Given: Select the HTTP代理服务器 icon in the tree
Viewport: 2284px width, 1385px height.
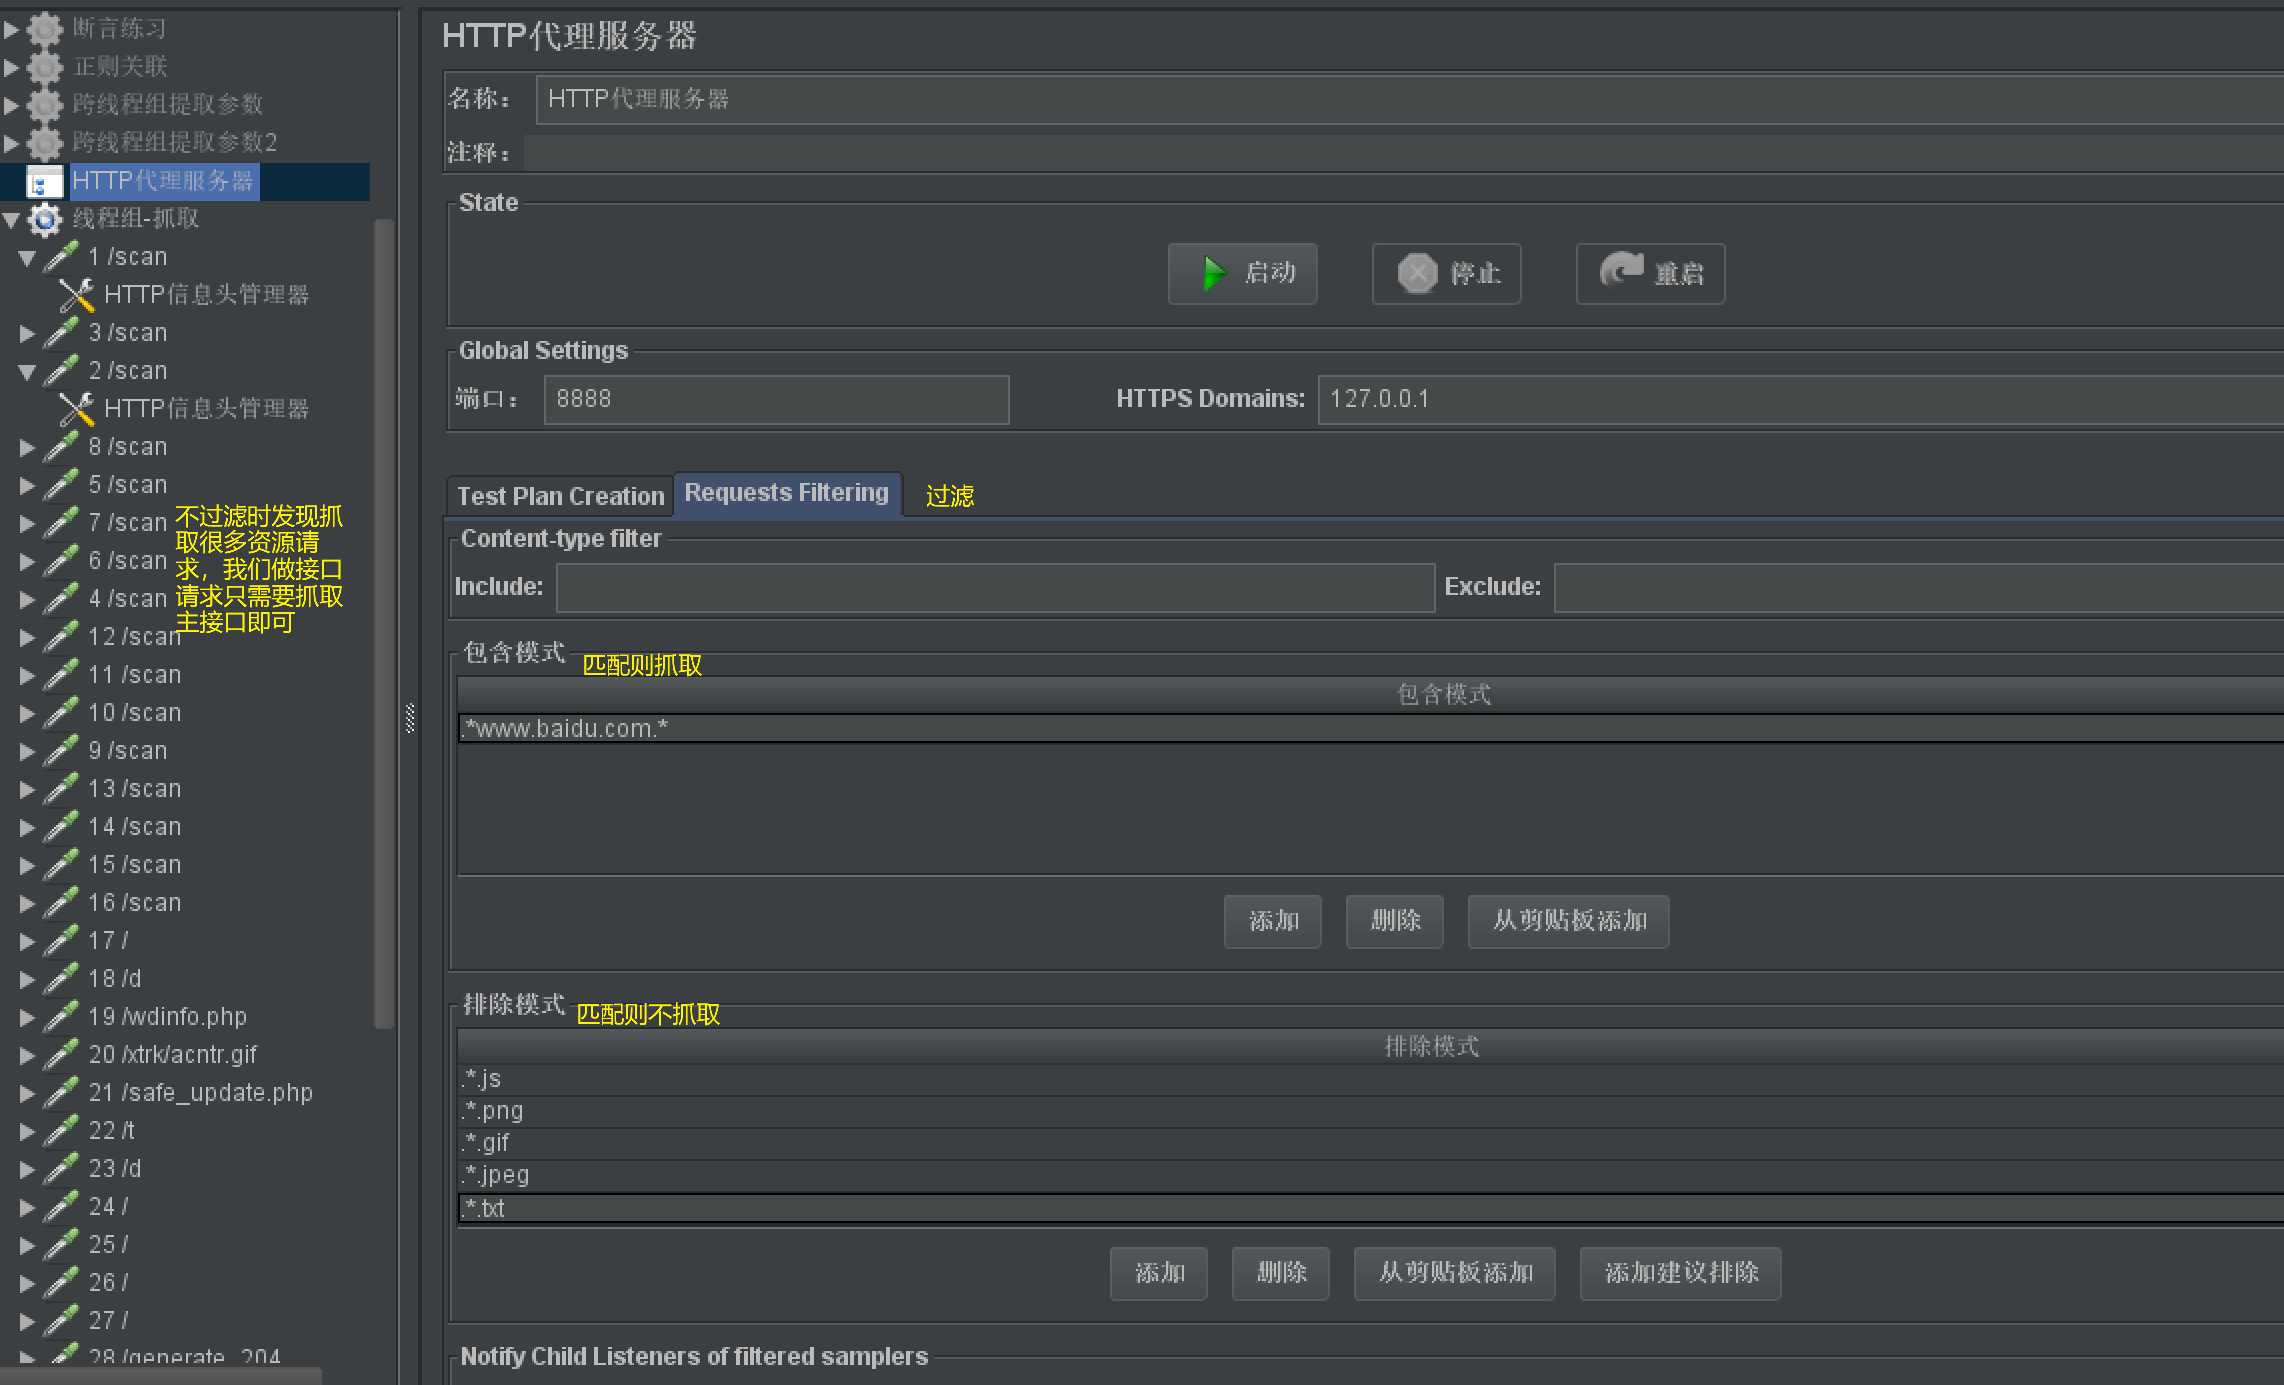Looking at the screenshot, I should point(43,182).
